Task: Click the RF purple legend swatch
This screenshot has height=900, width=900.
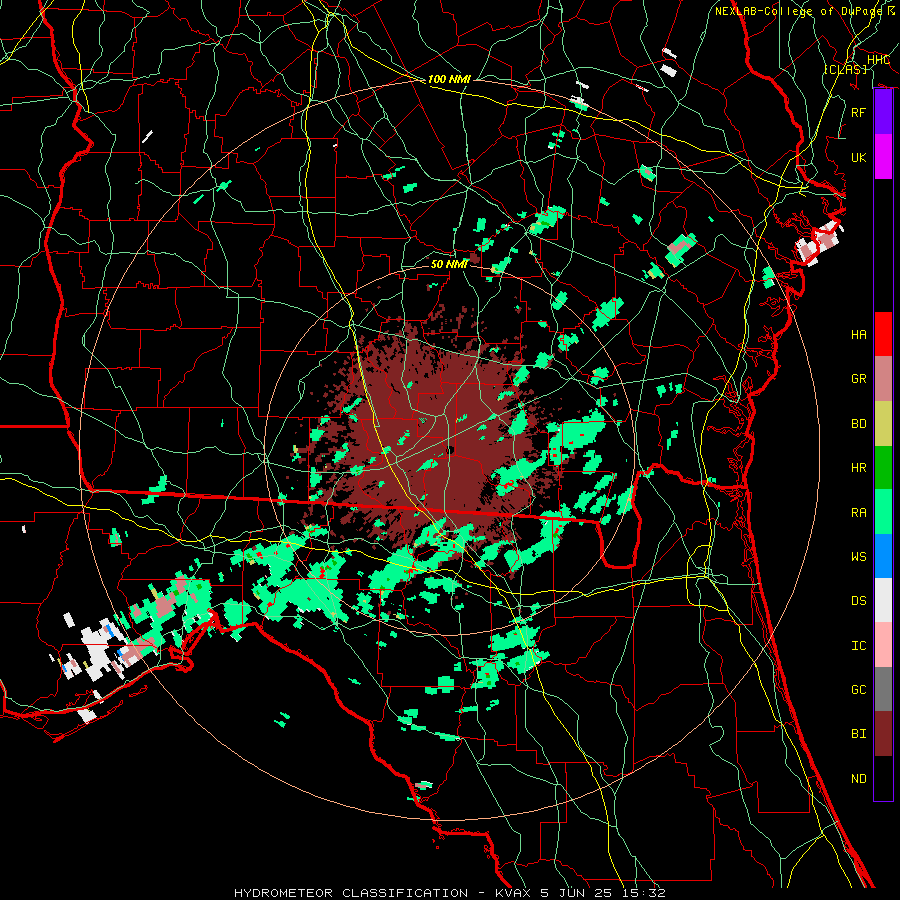Action: (883, 112)
